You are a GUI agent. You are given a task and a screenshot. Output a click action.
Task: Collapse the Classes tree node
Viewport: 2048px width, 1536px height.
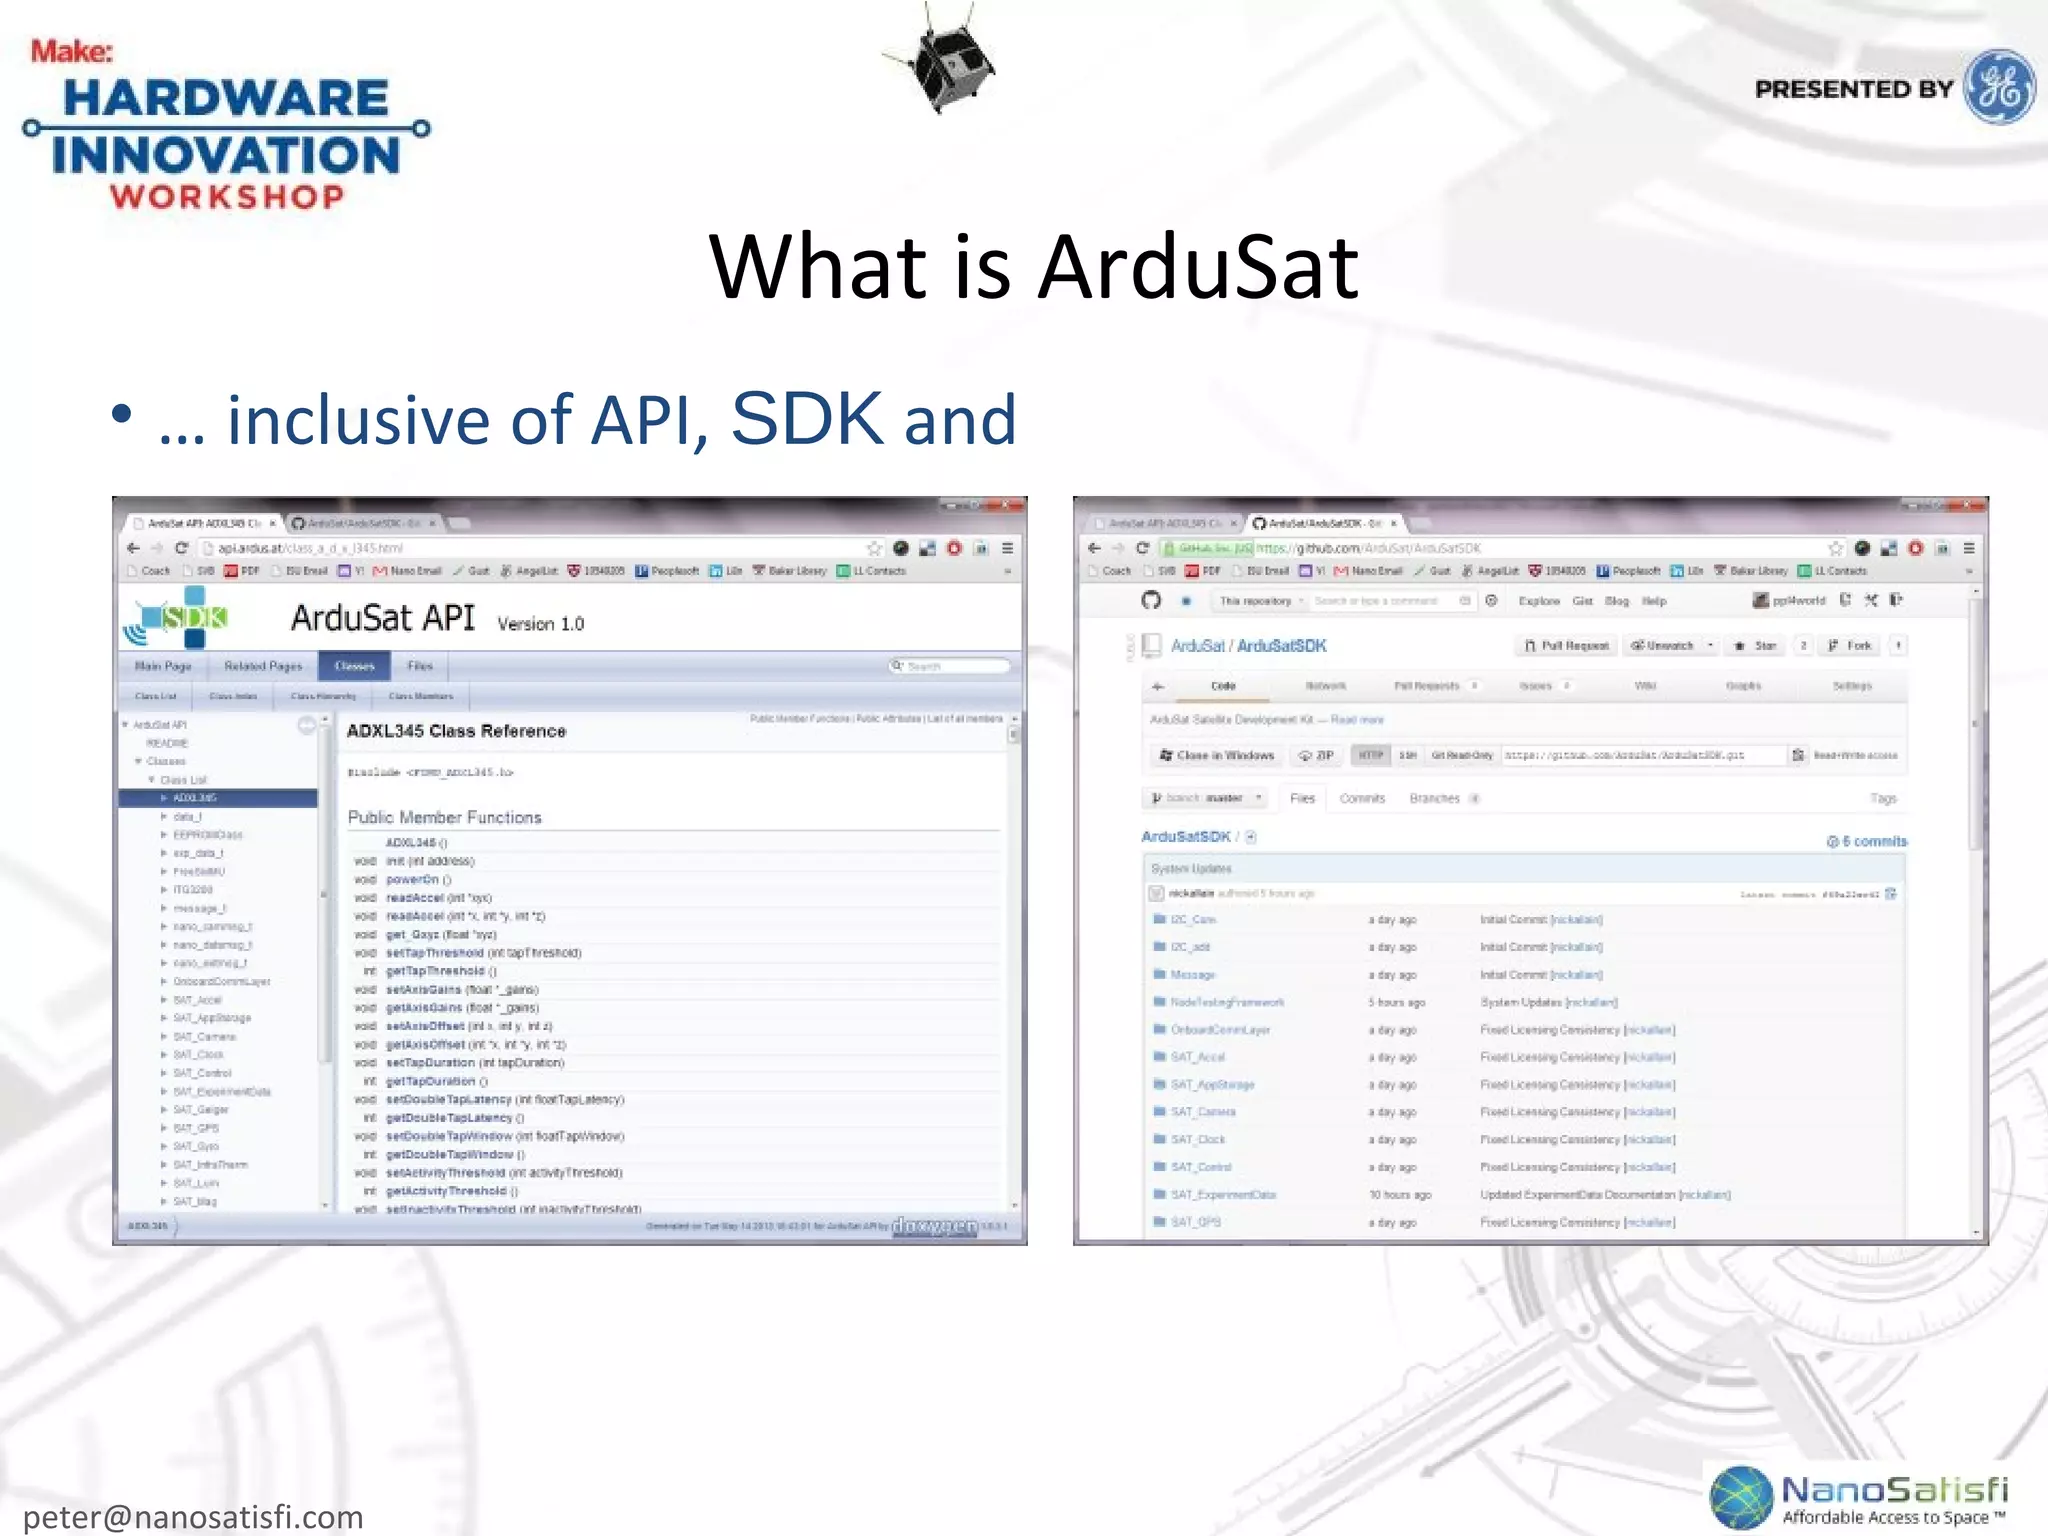(x=139, y=762)
